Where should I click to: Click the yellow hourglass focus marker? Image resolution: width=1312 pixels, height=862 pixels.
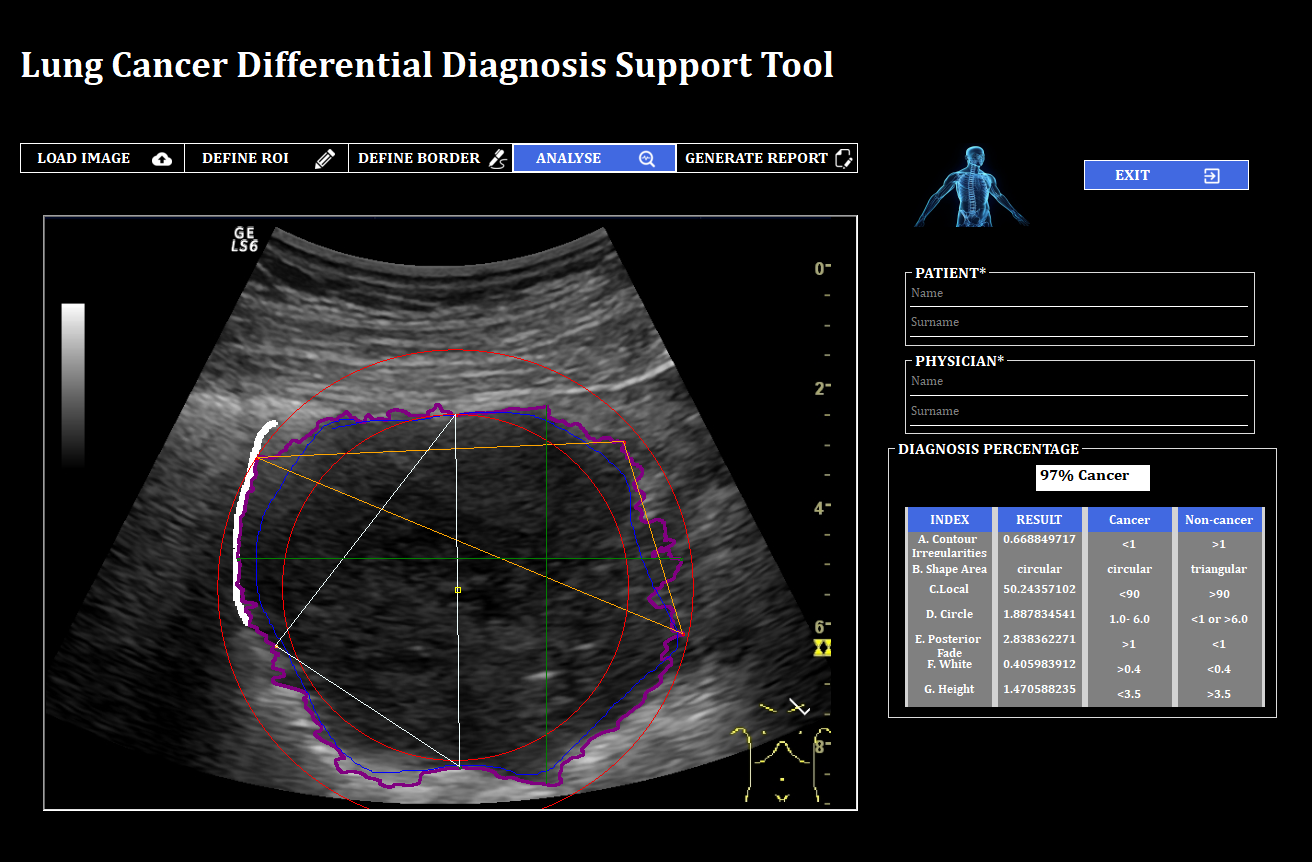click(x=822, y=648)
